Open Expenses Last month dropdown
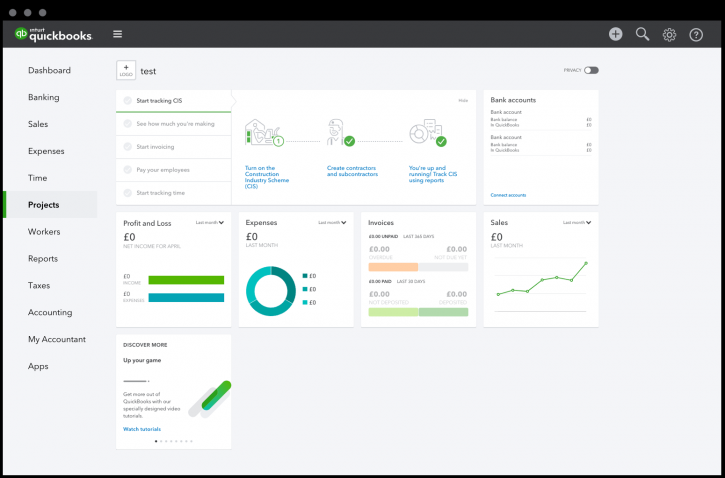Viewport: 725px width, 478px height. click(x=332, y=223)
